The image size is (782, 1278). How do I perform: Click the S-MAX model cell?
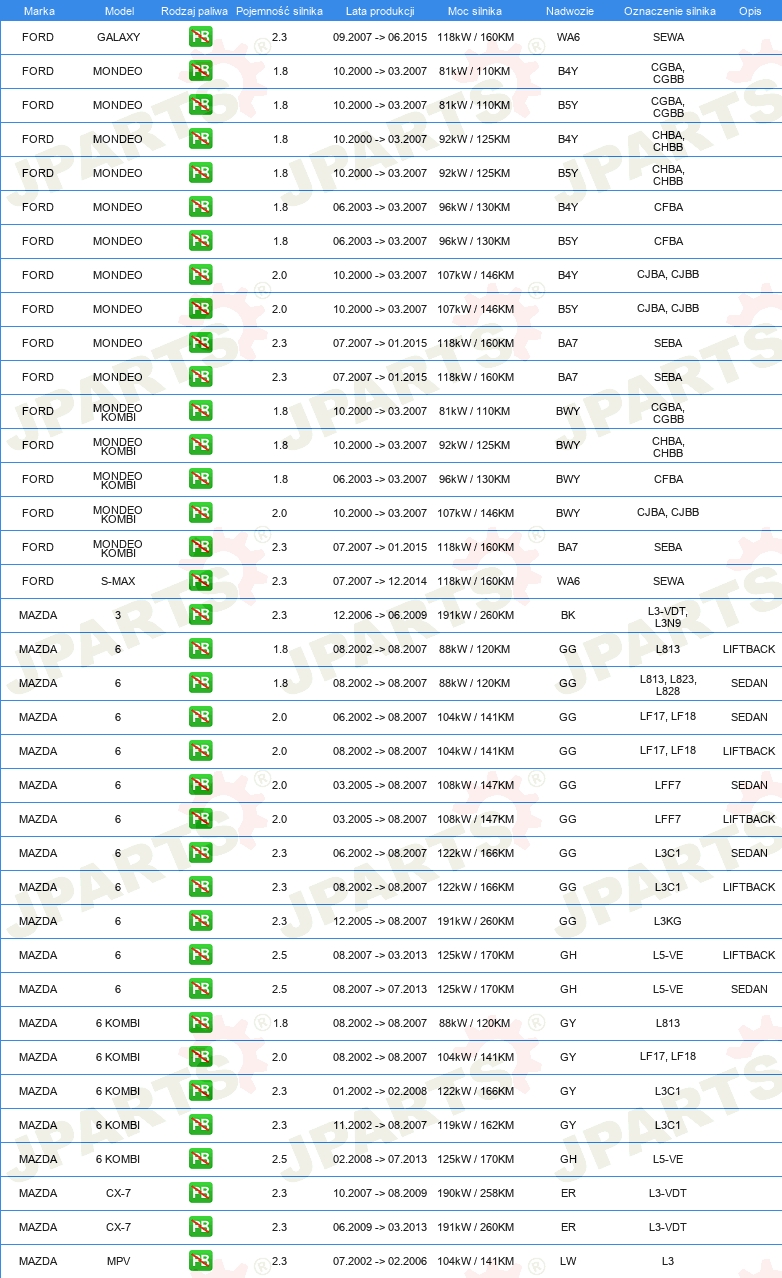[x=118, y=581]
